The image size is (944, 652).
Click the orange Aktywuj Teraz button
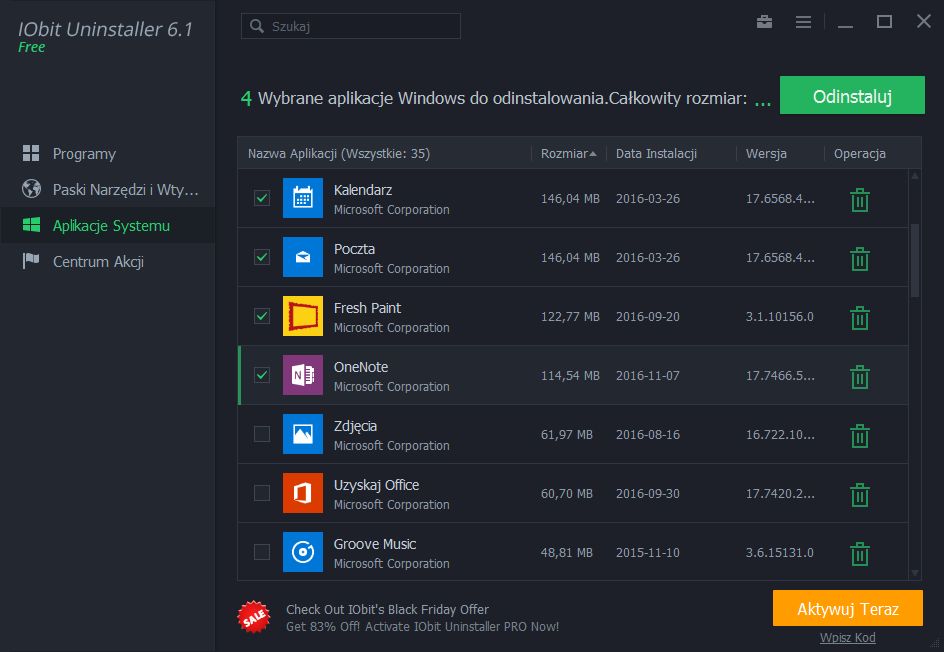coord(848,609)
